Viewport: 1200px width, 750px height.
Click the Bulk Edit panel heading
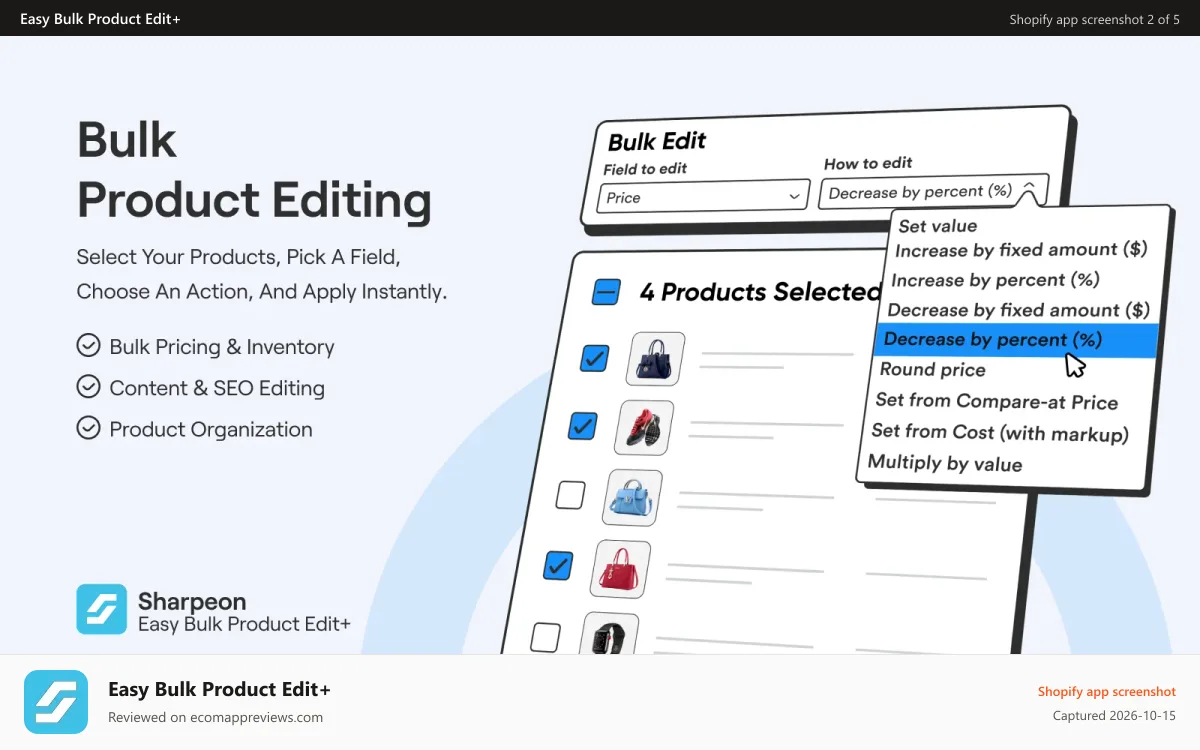657,141
